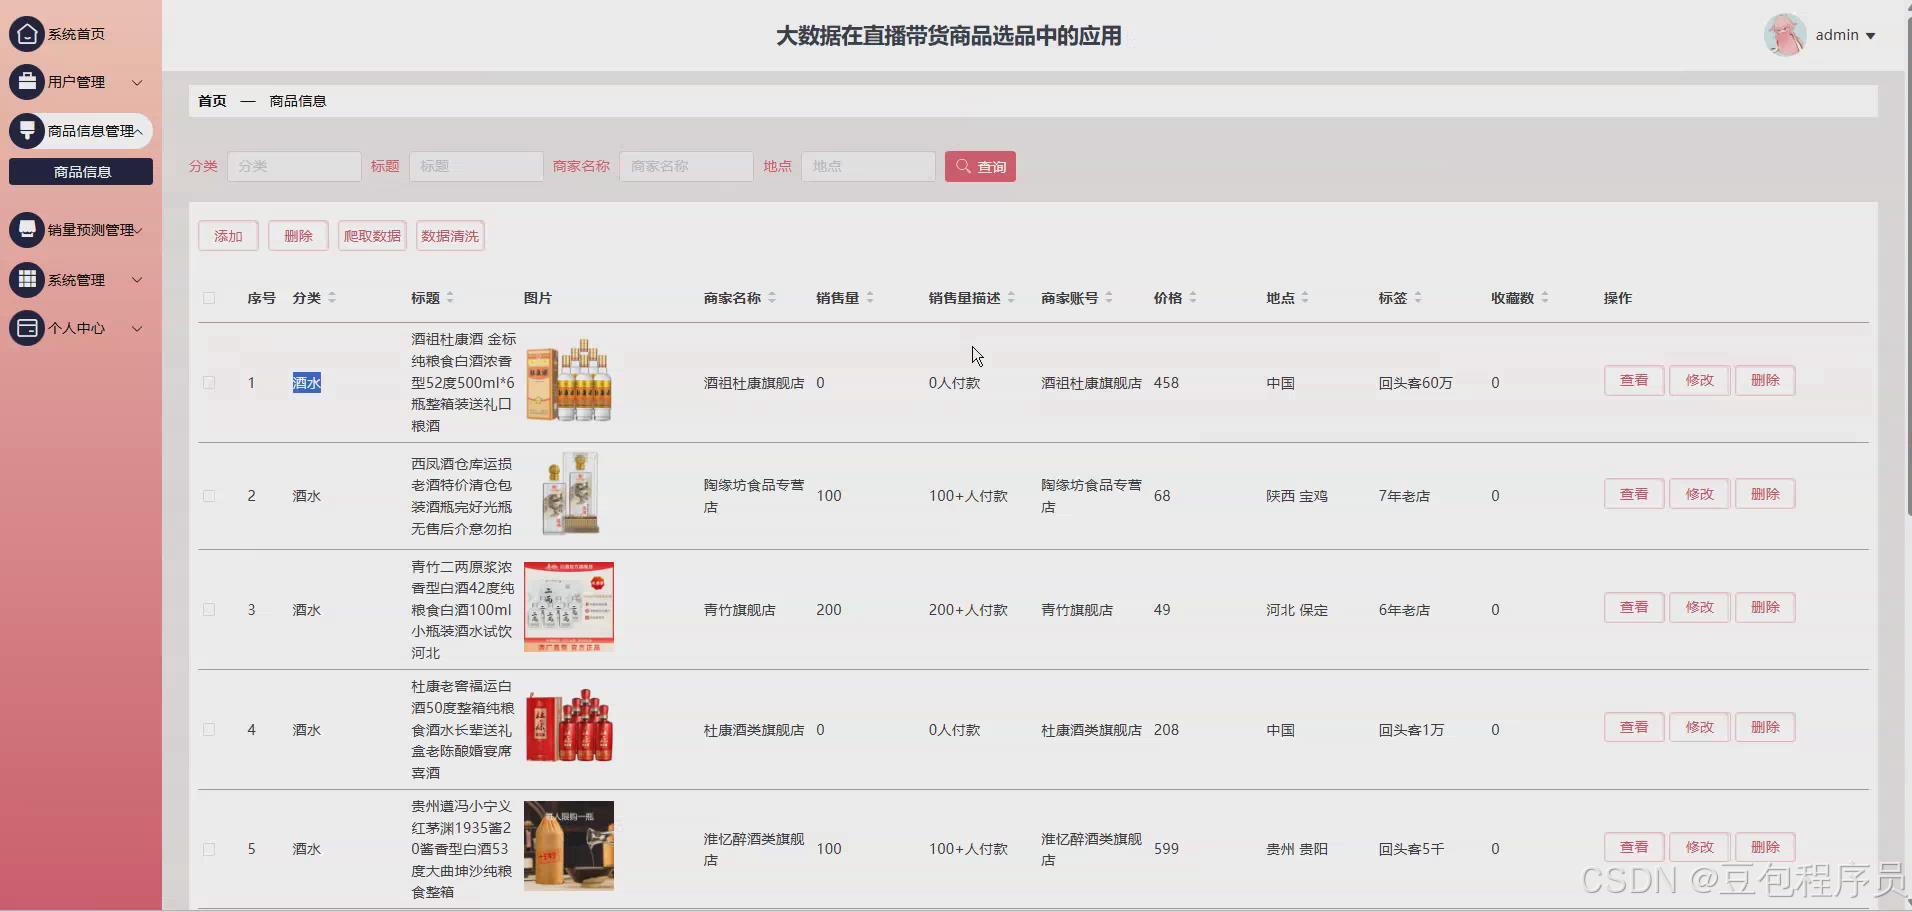Image resolution: width=1912 pixels, height=912 pixels.
Task: Toggle the select-all checkbox in the table header
Action: click(210, 298)
